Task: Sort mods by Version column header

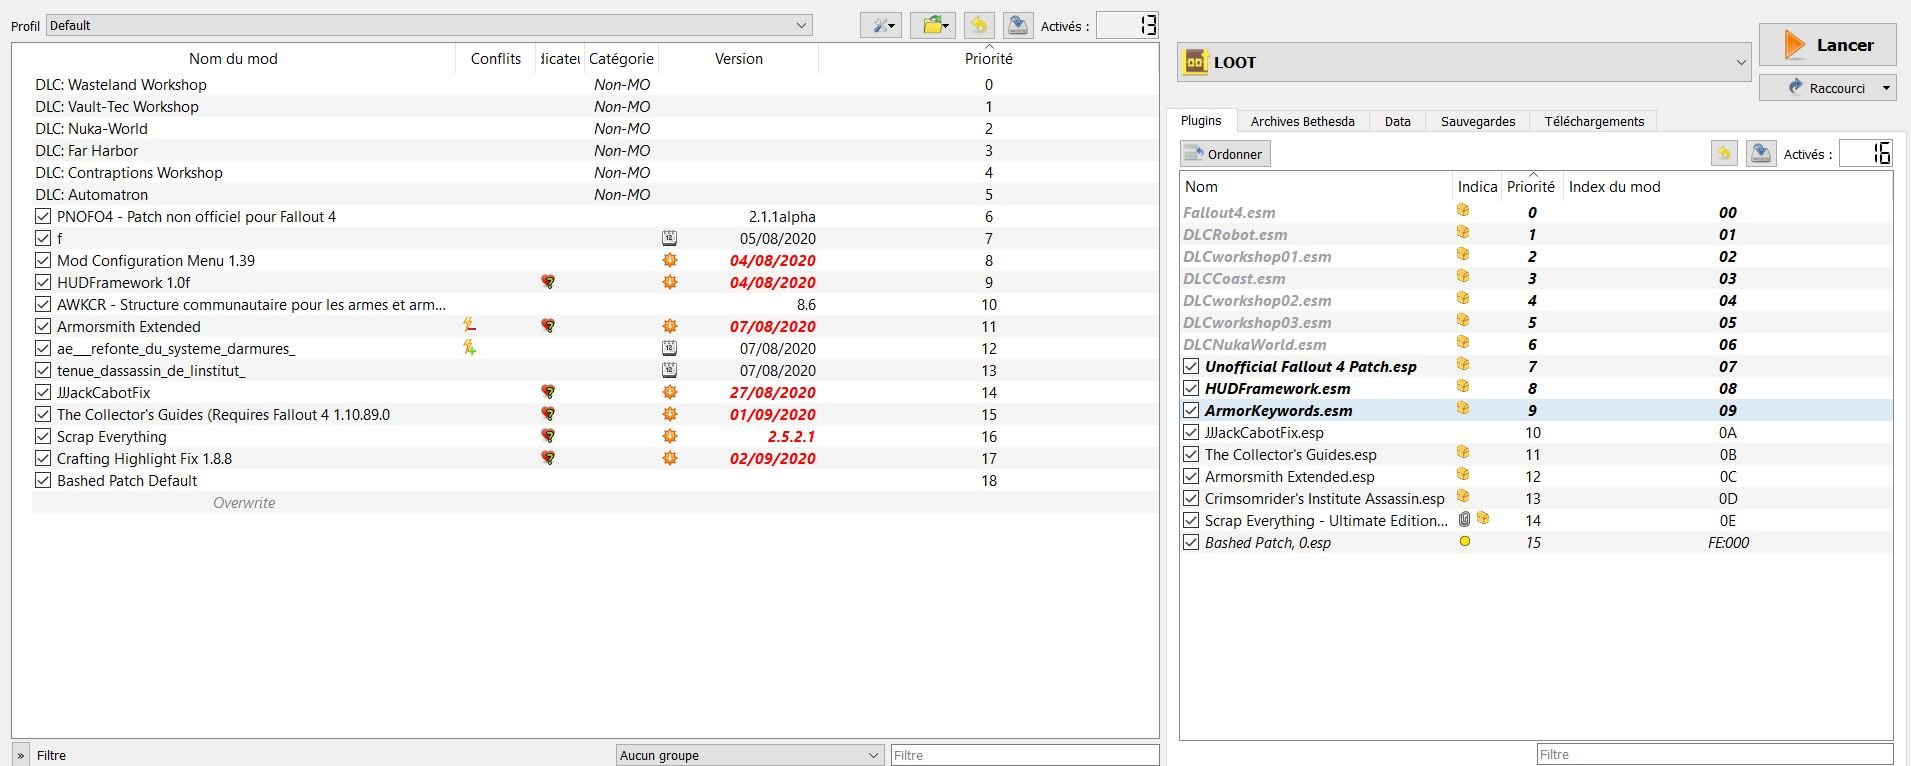Action: [x=739, y=58]
